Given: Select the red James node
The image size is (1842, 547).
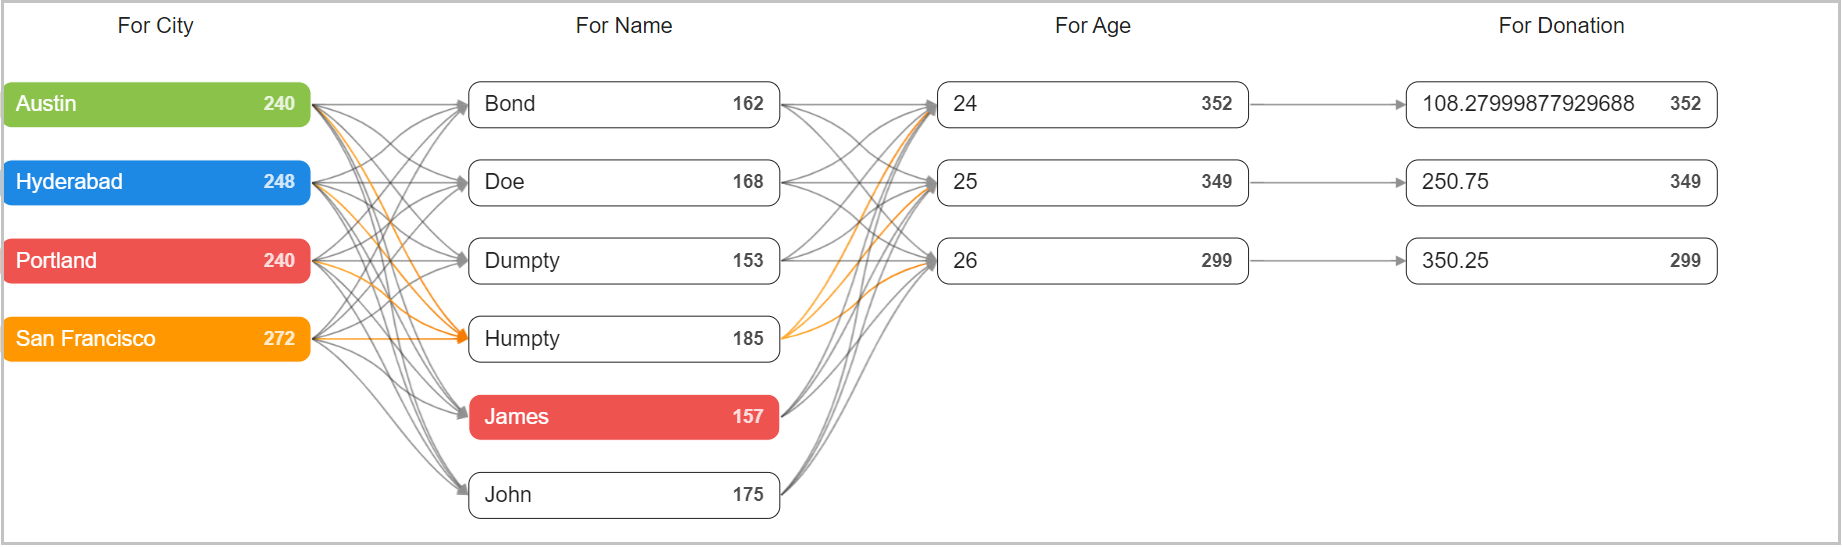Looking at the screenshot, I should (x=623, y=417).
